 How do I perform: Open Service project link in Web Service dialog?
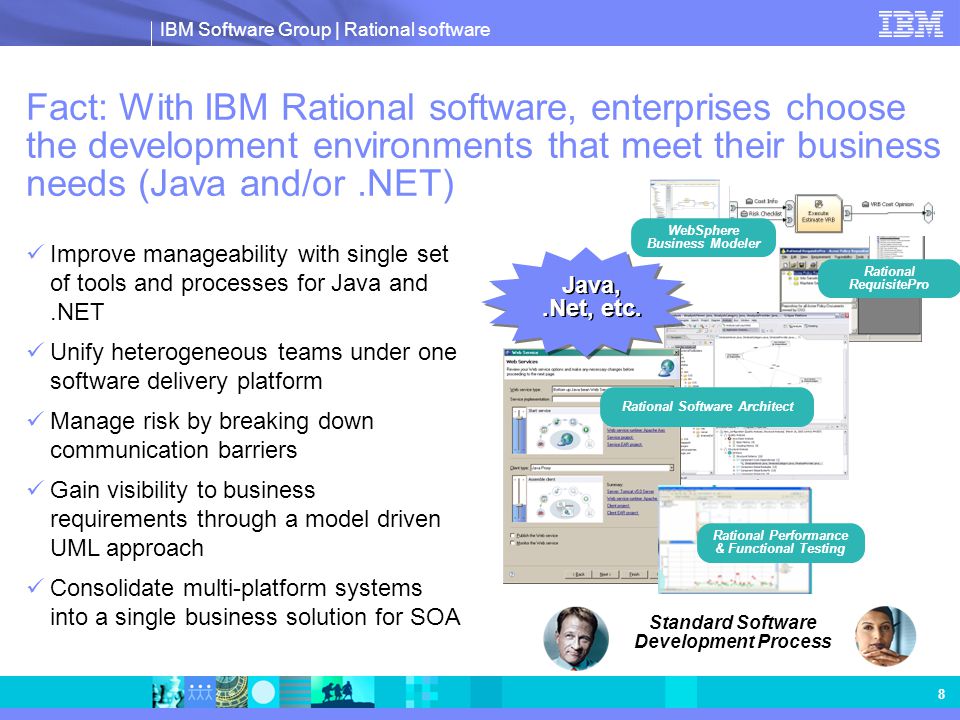(620, 438)
